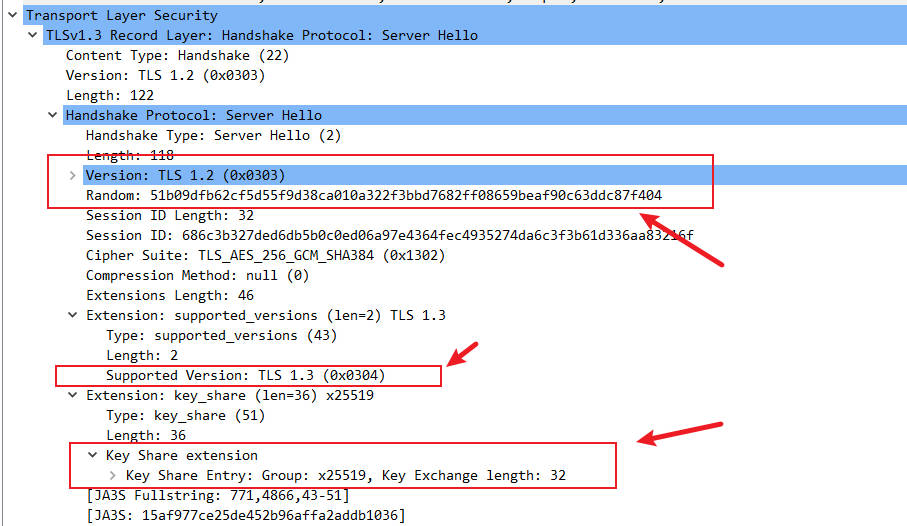
Task: Select Key Share Entry Group x25519 row
Action: [x=346, y=476]
